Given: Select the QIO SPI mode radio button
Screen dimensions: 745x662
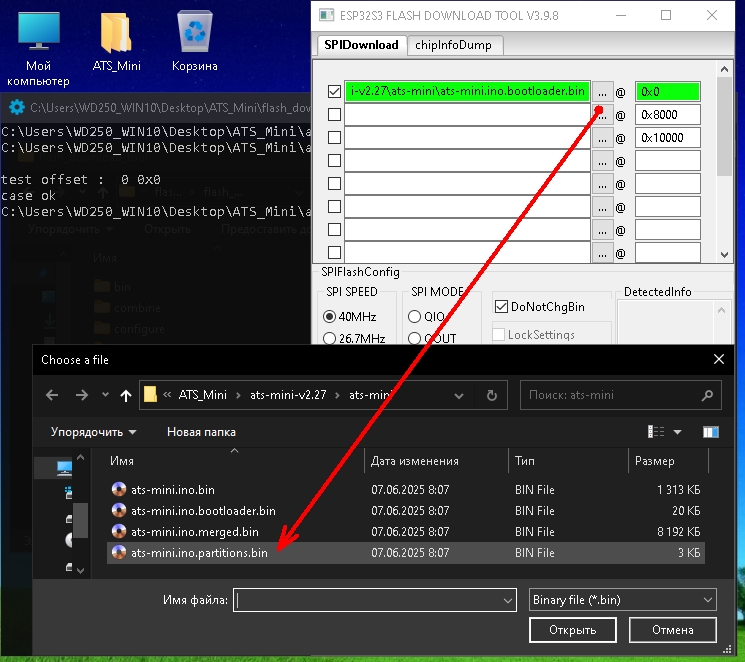Looking at the screenshot, I should coord(414,317).
